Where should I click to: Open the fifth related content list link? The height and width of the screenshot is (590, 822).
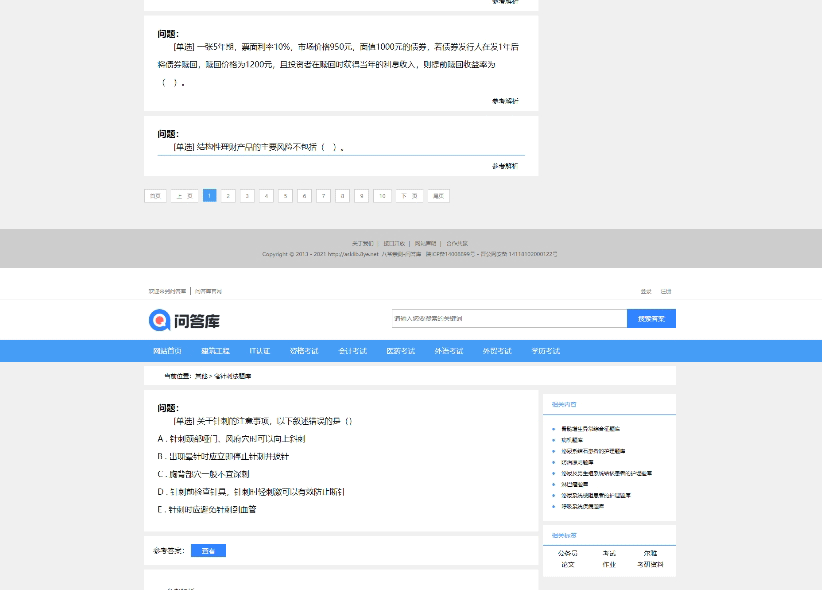pyautogui.click(x=607, y=473)
